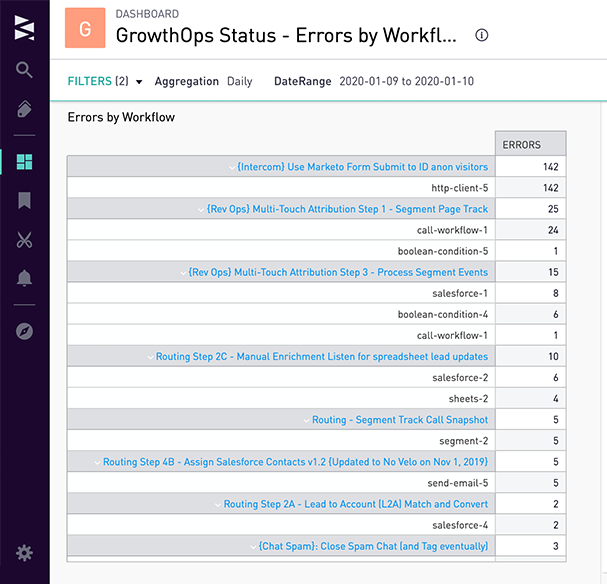Sort by the ERRORS column header
This screenshot has height=584, width=607.
tap(530, 144)
